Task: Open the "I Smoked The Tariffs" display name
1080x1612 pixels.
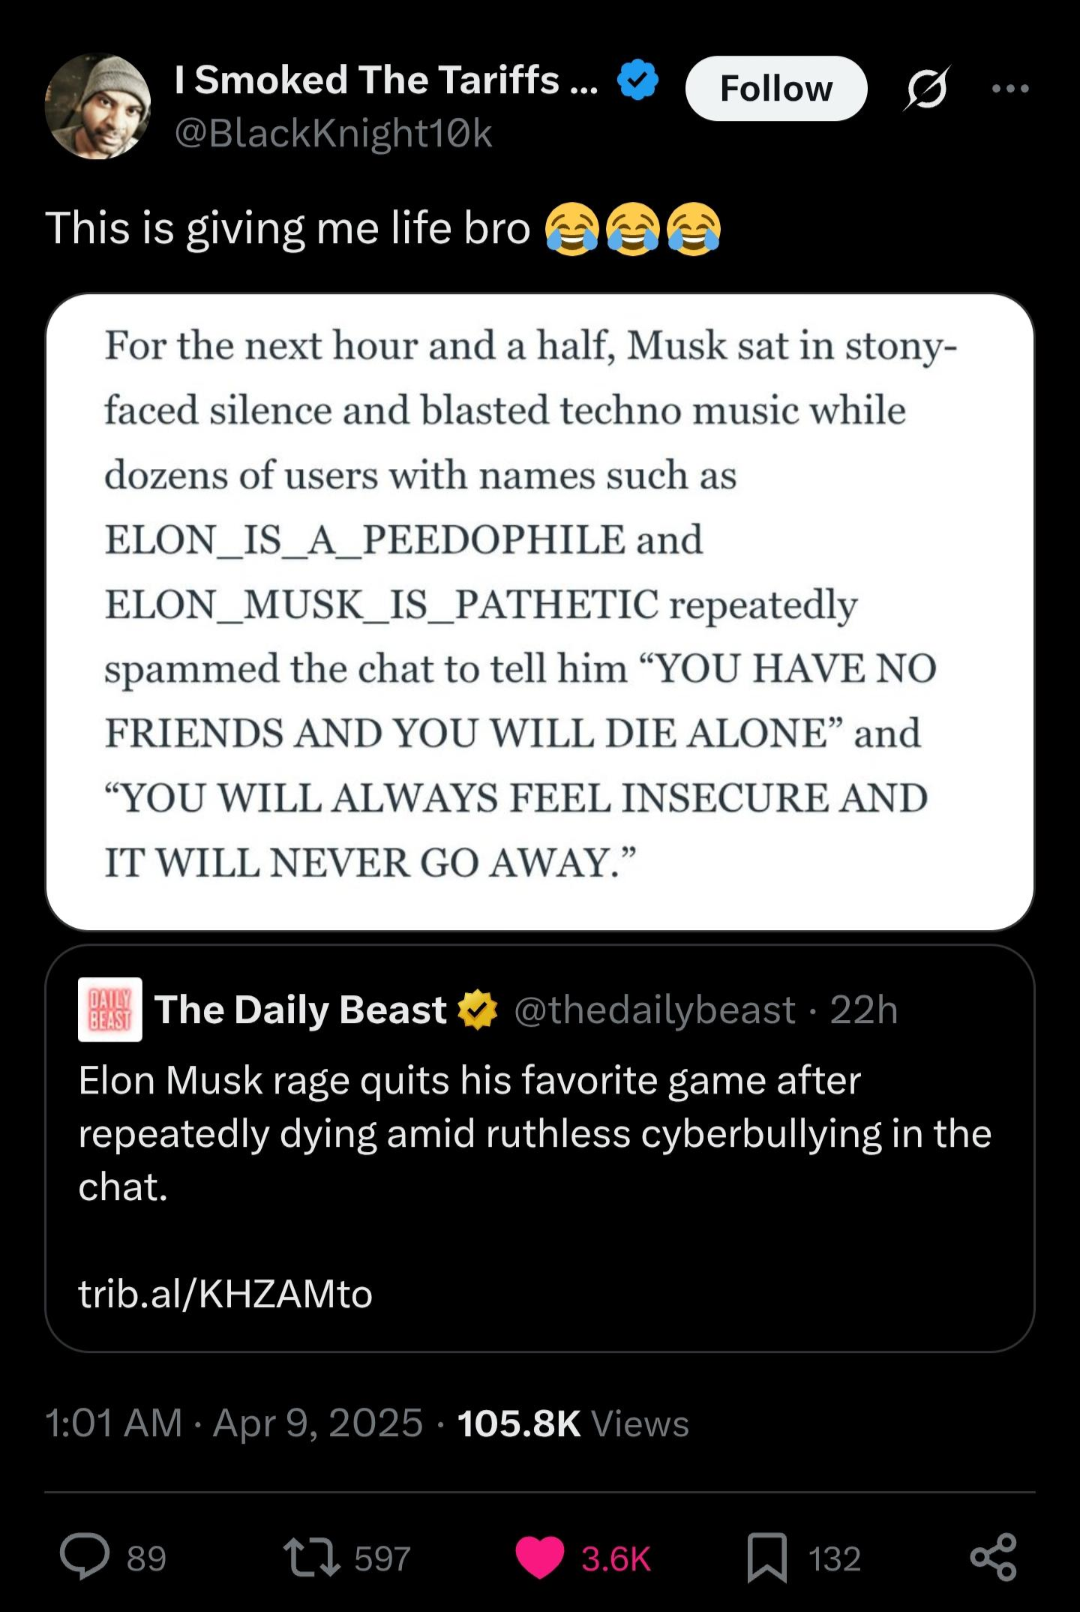Action: [x=386, y=80]
